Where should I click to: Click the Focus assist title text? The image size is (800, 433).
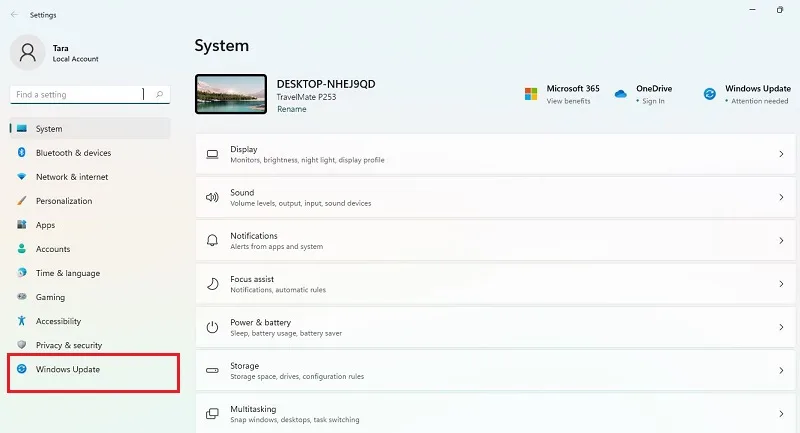pos(252,279)
